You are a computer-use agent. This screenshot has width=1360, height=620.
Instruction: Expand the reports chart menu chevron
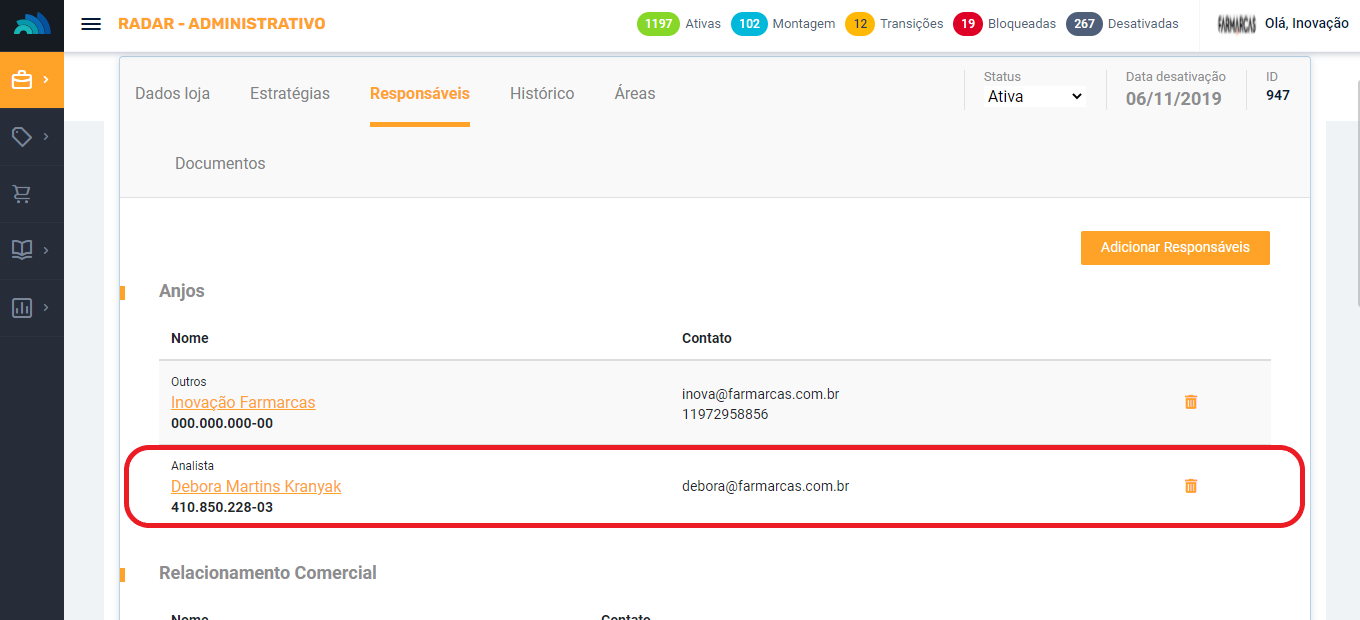(46, 308)
